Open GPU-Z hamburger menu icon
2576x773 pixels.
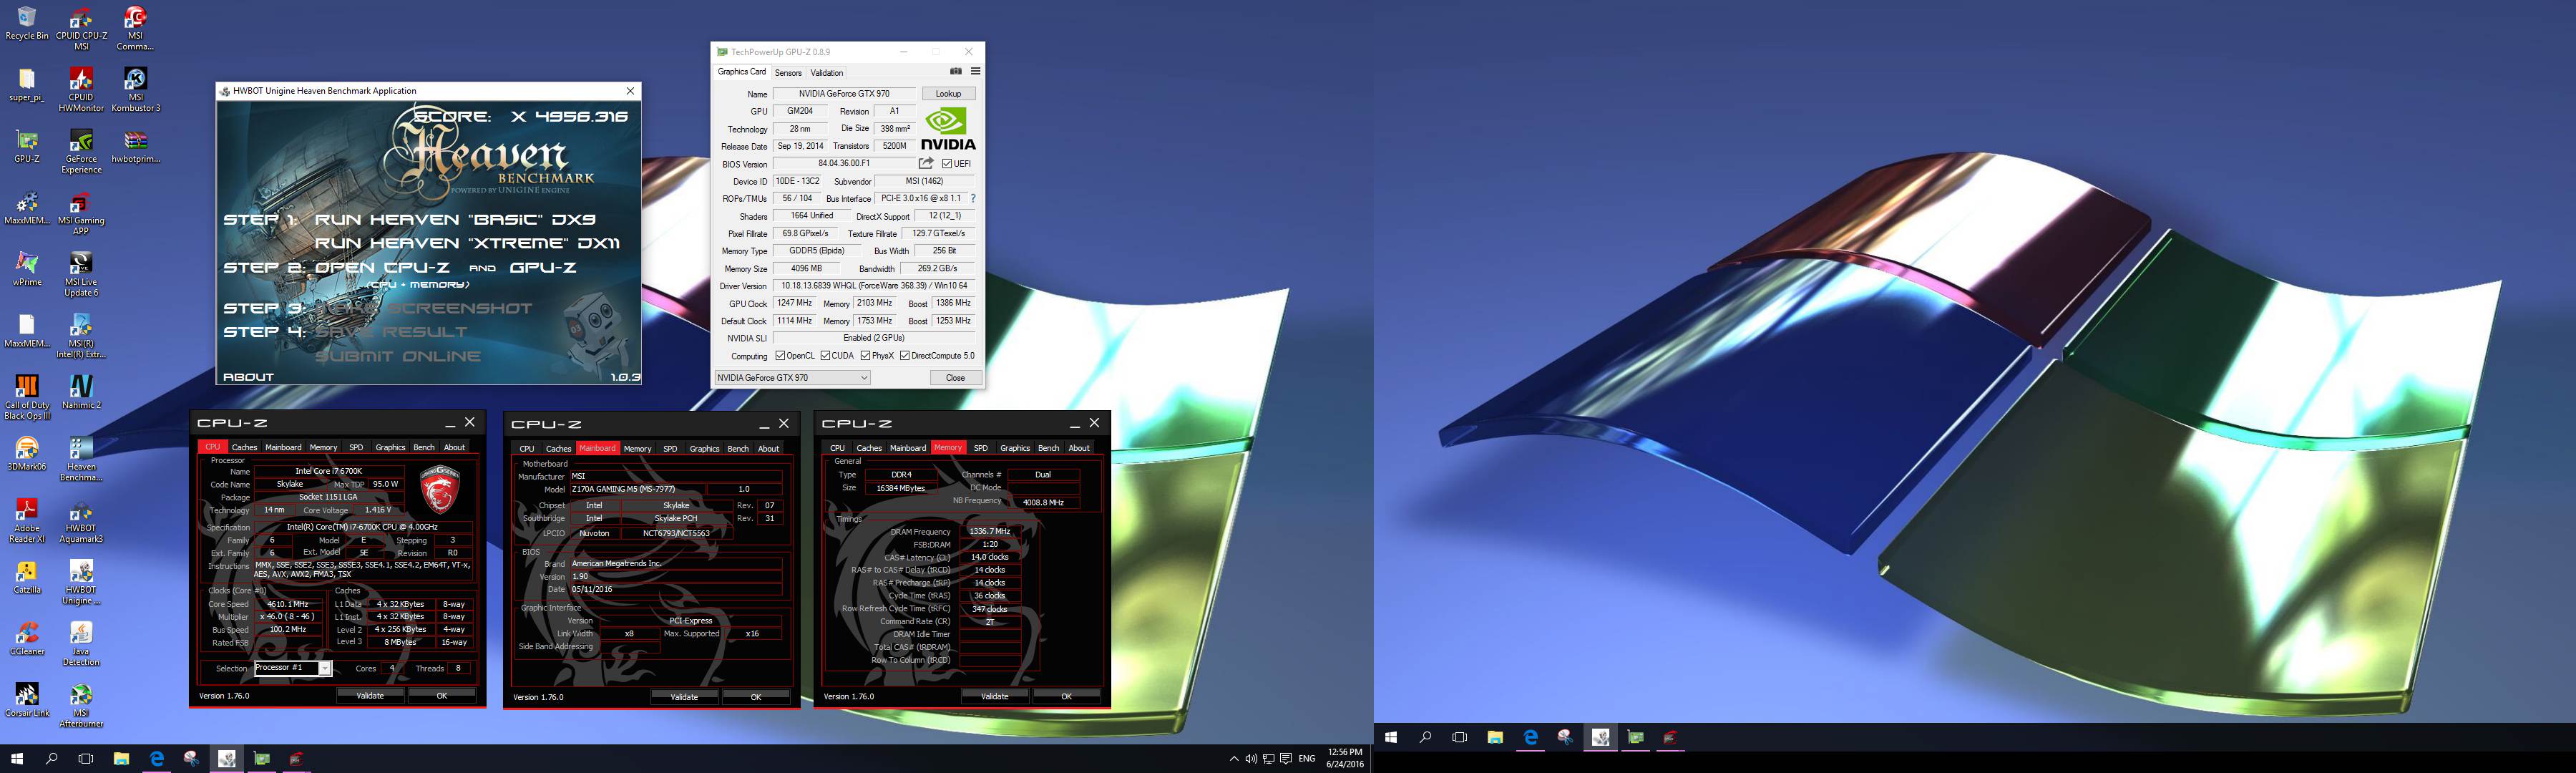point(975,72)
